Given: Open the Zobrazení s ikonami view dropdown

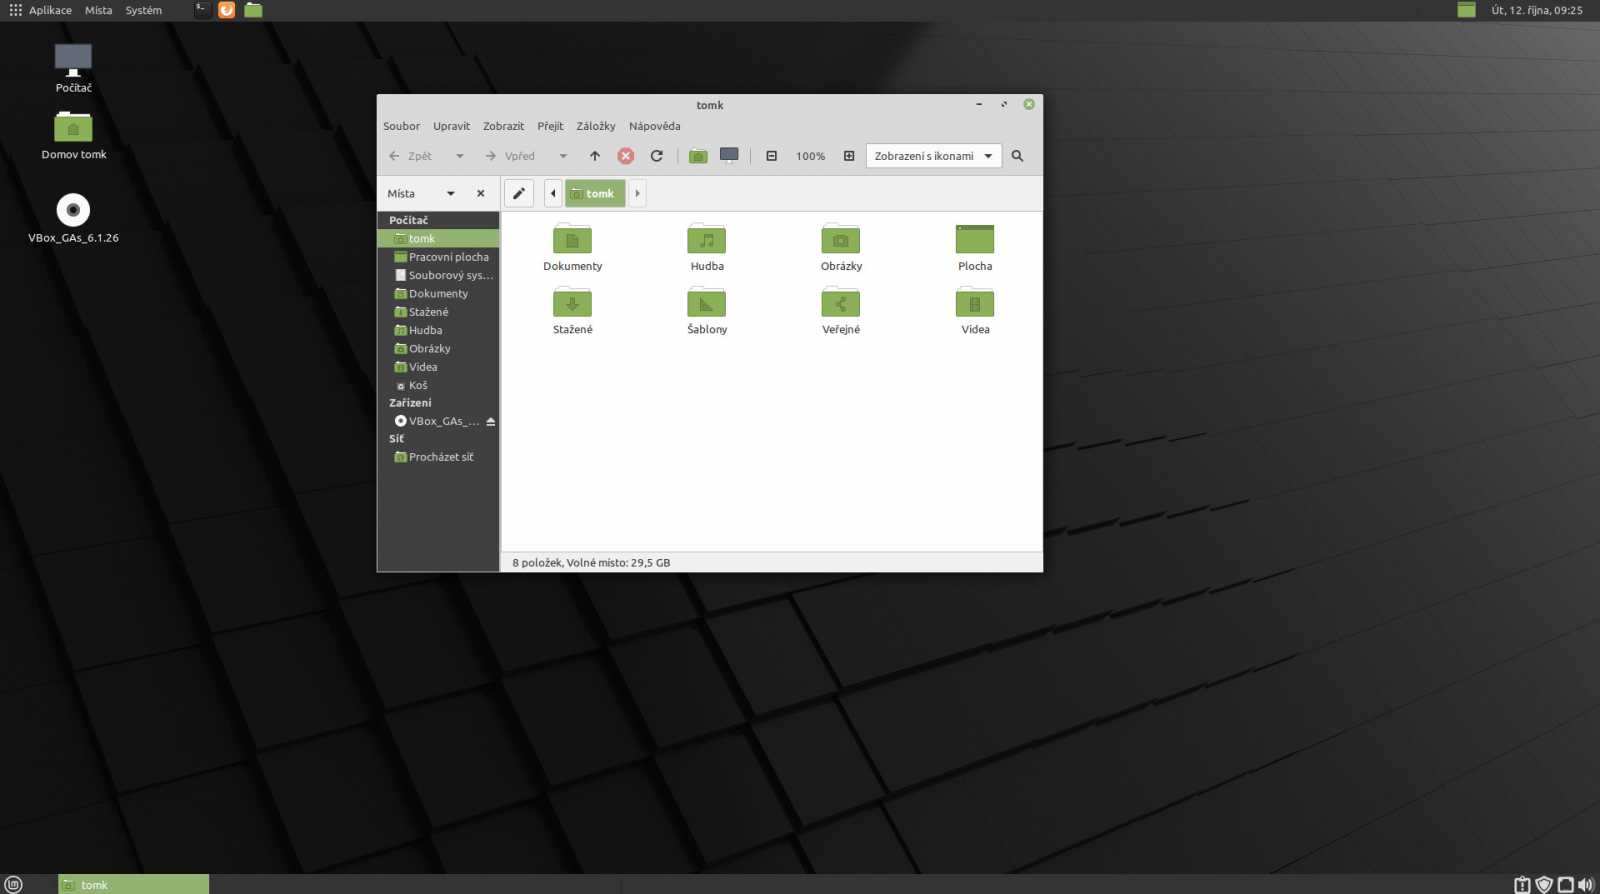Looking at the screenshot, I should (934, 156).
